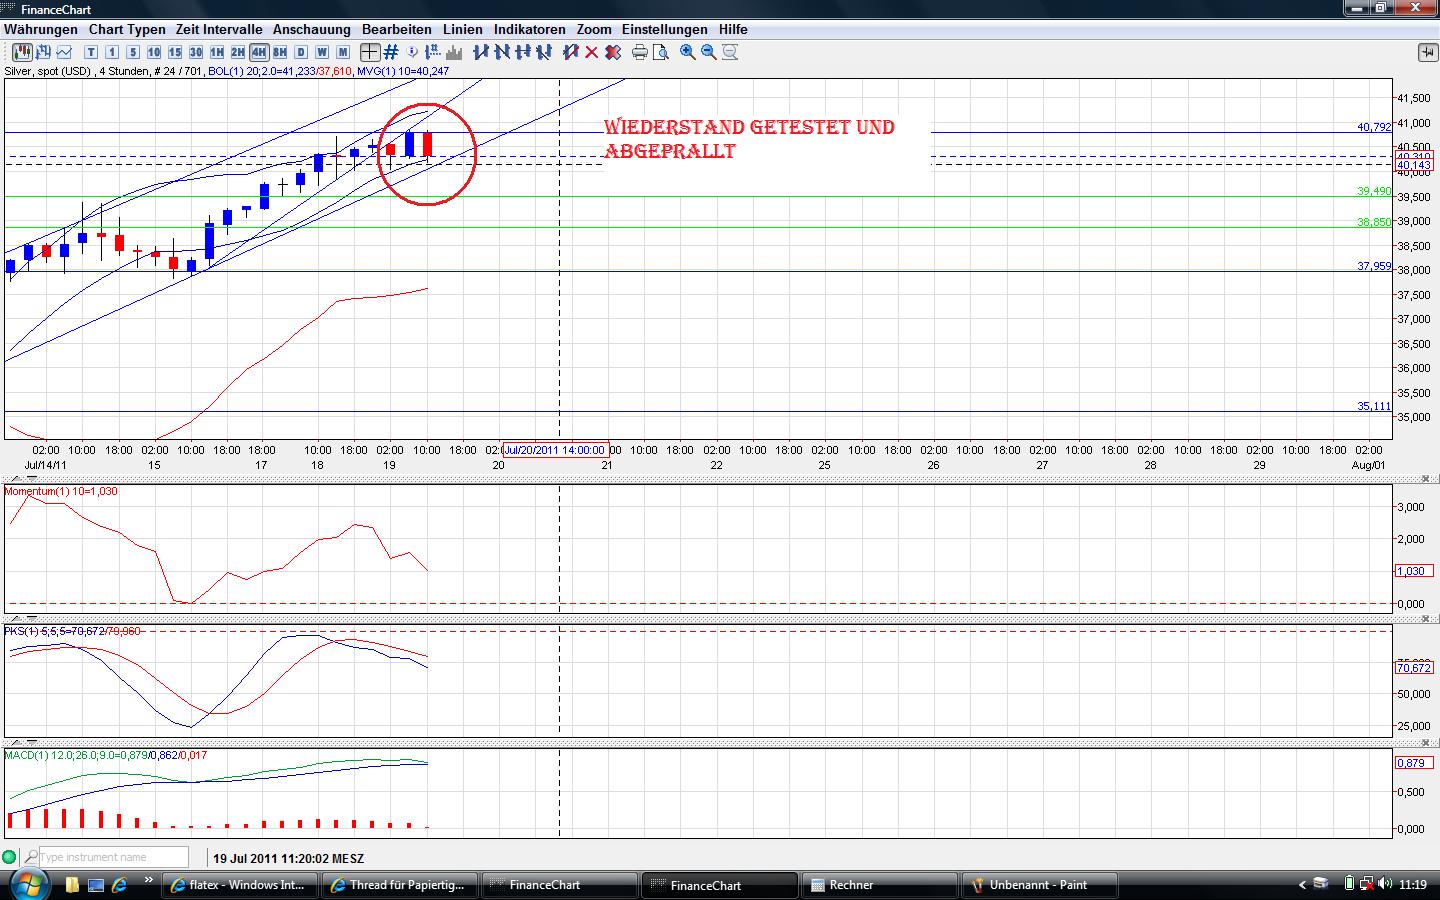Click the delete all lines icon
The width and height of the screenshot is (1440, 900).
pos(613,52)
